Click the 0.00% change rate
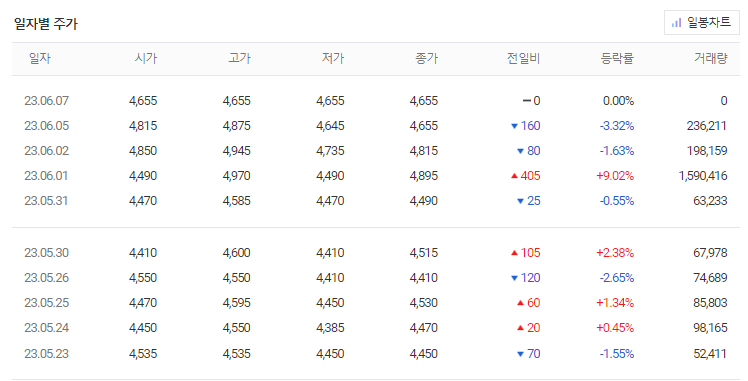The image size is (748, 381). tap(618, 101)
